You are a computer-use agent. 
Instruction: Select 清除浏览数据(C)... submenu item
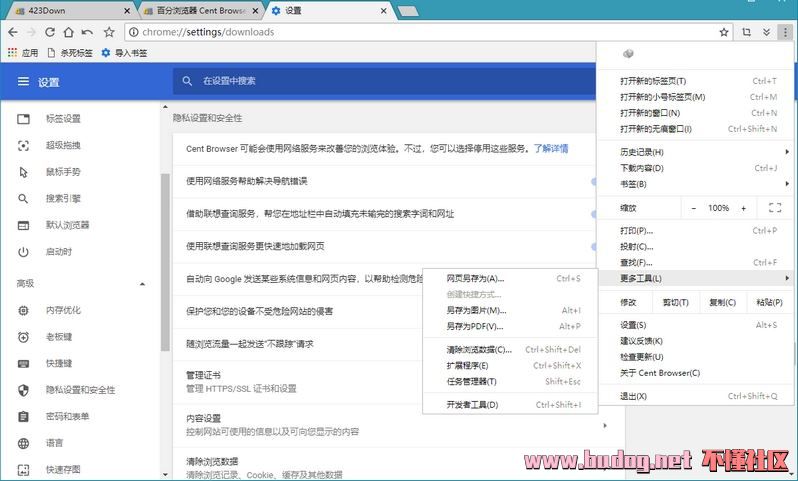tap(510, 350)
